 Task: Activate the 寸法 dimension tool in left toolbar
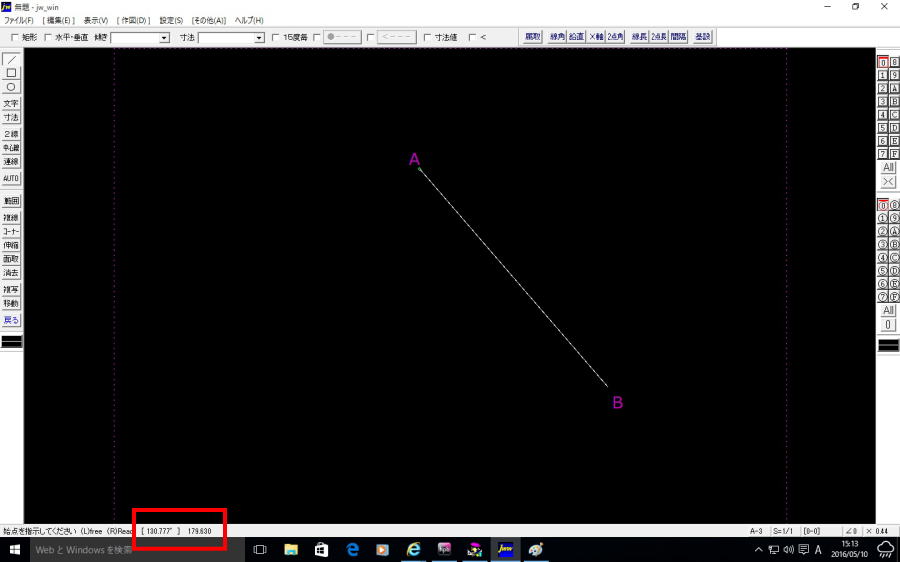tap(11, 117)
